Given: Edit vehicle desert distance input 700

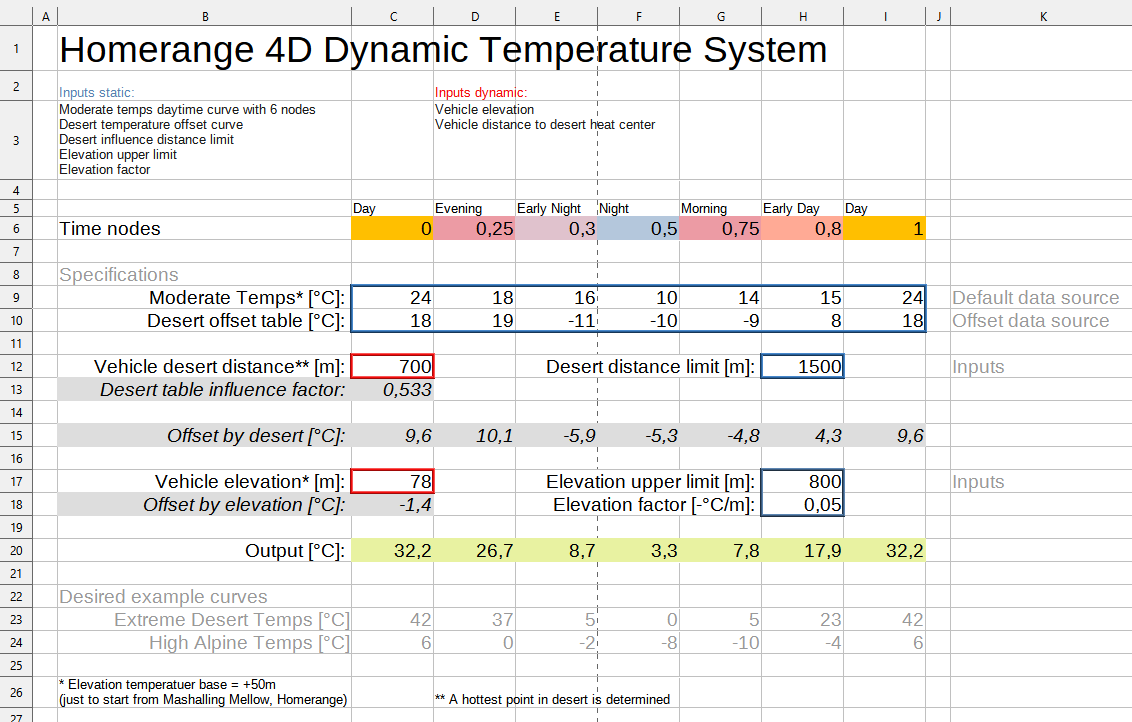Looking at the screenshot, I should [x=393, y=367].
